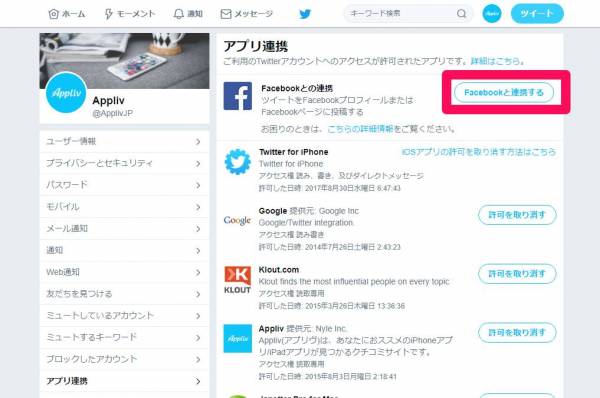Click the chevron next to Web通知
This screenshot has width=600, height=398.
198,272
